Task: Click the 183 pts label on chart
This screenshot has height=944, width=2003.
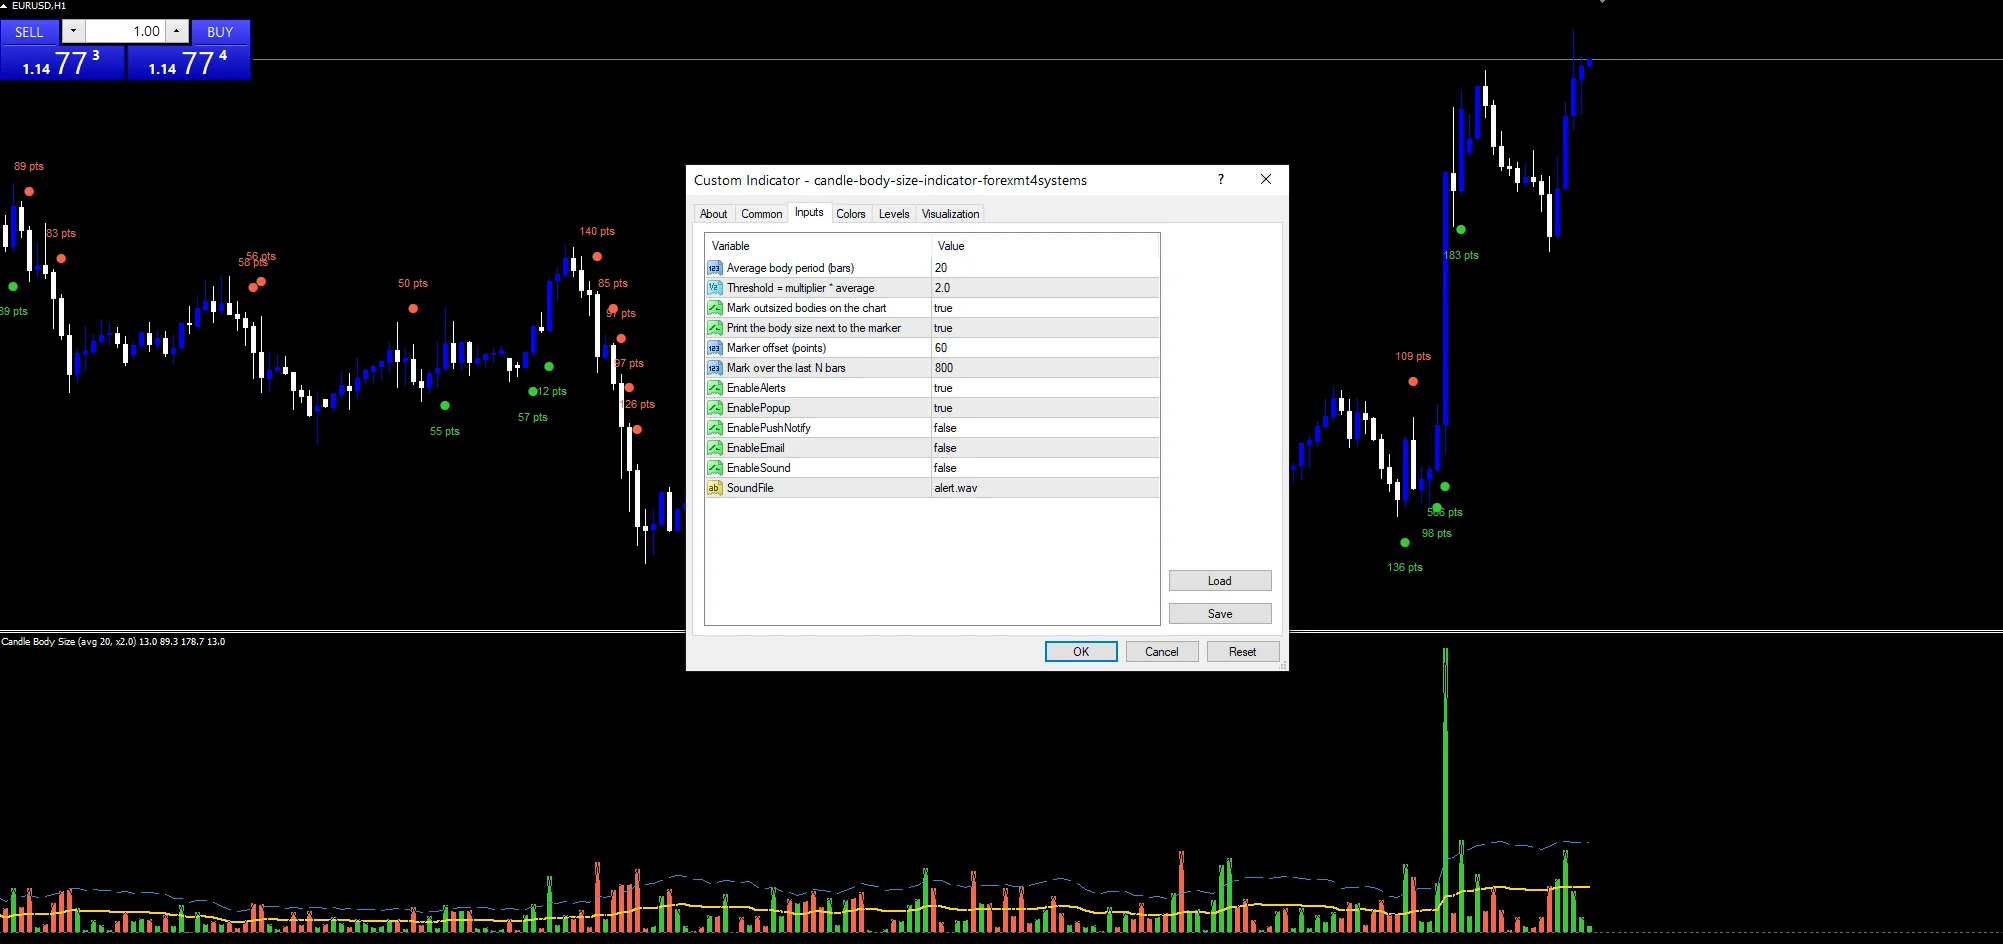Action: 1461,255
